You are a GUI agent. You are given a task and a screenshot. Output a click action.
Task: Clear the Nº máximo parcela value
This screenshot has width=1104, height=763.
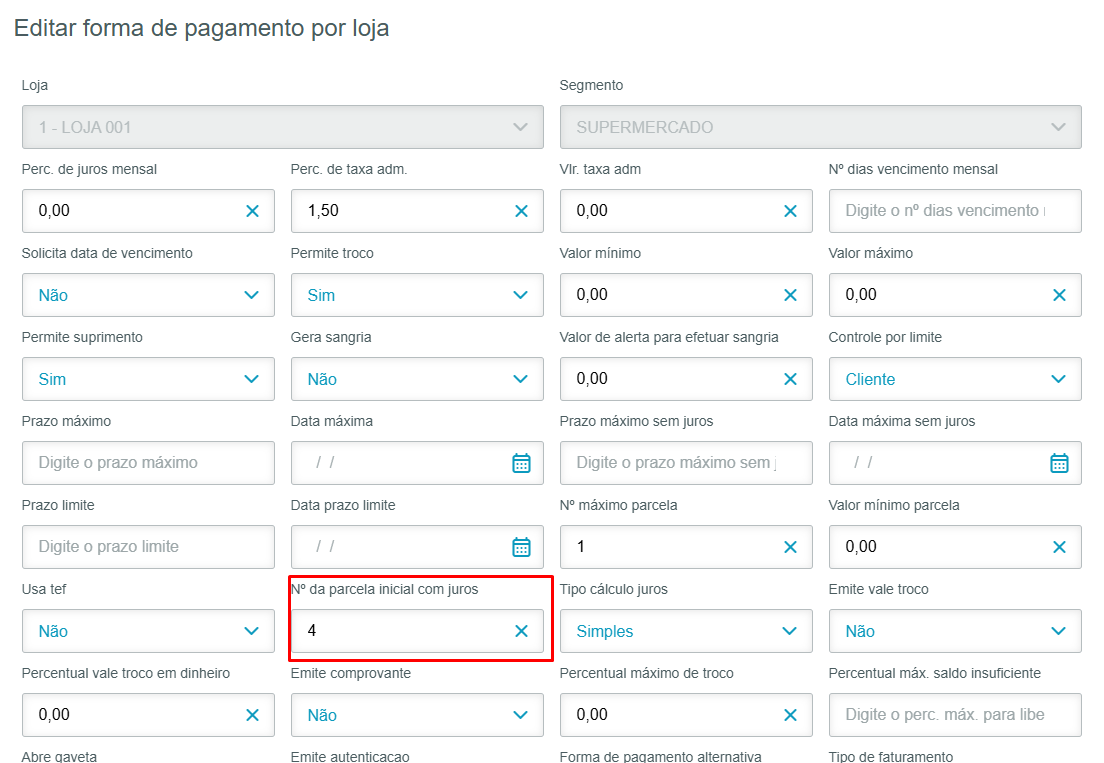(790, 547)
